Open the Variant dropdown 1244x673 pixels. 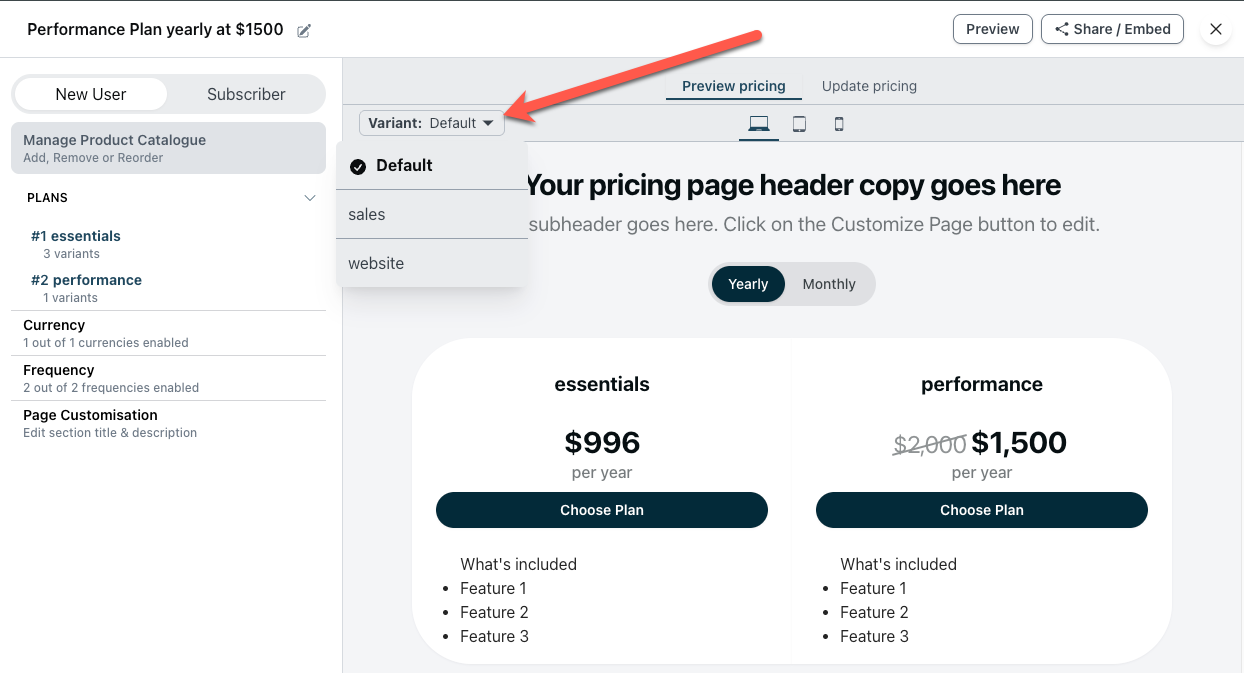tap(431, 123)
